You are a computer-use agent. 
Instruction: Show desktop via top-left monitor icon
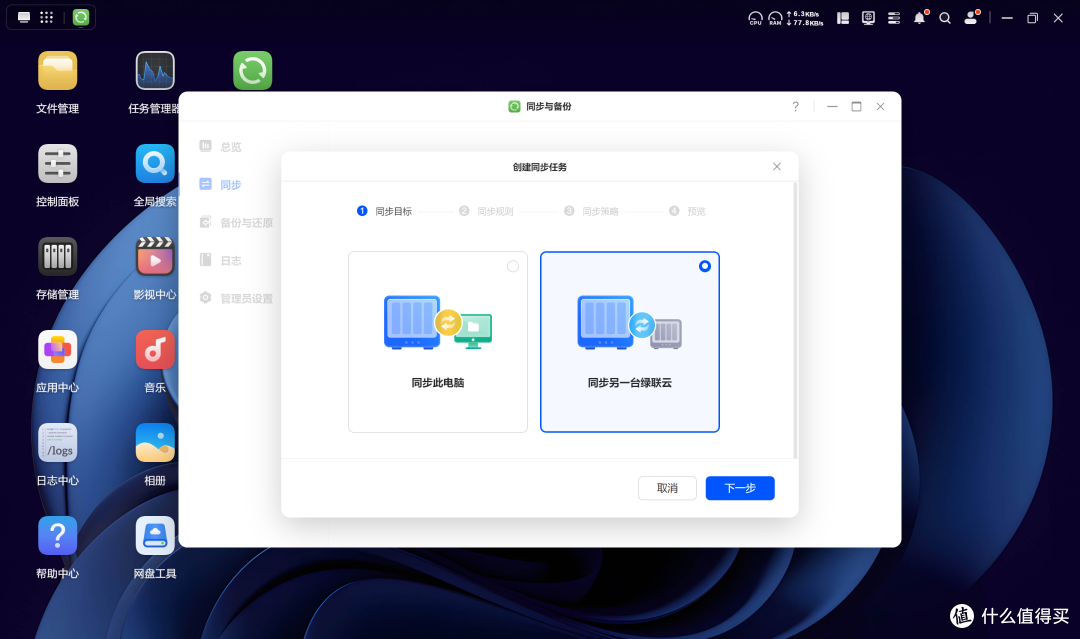24,17
